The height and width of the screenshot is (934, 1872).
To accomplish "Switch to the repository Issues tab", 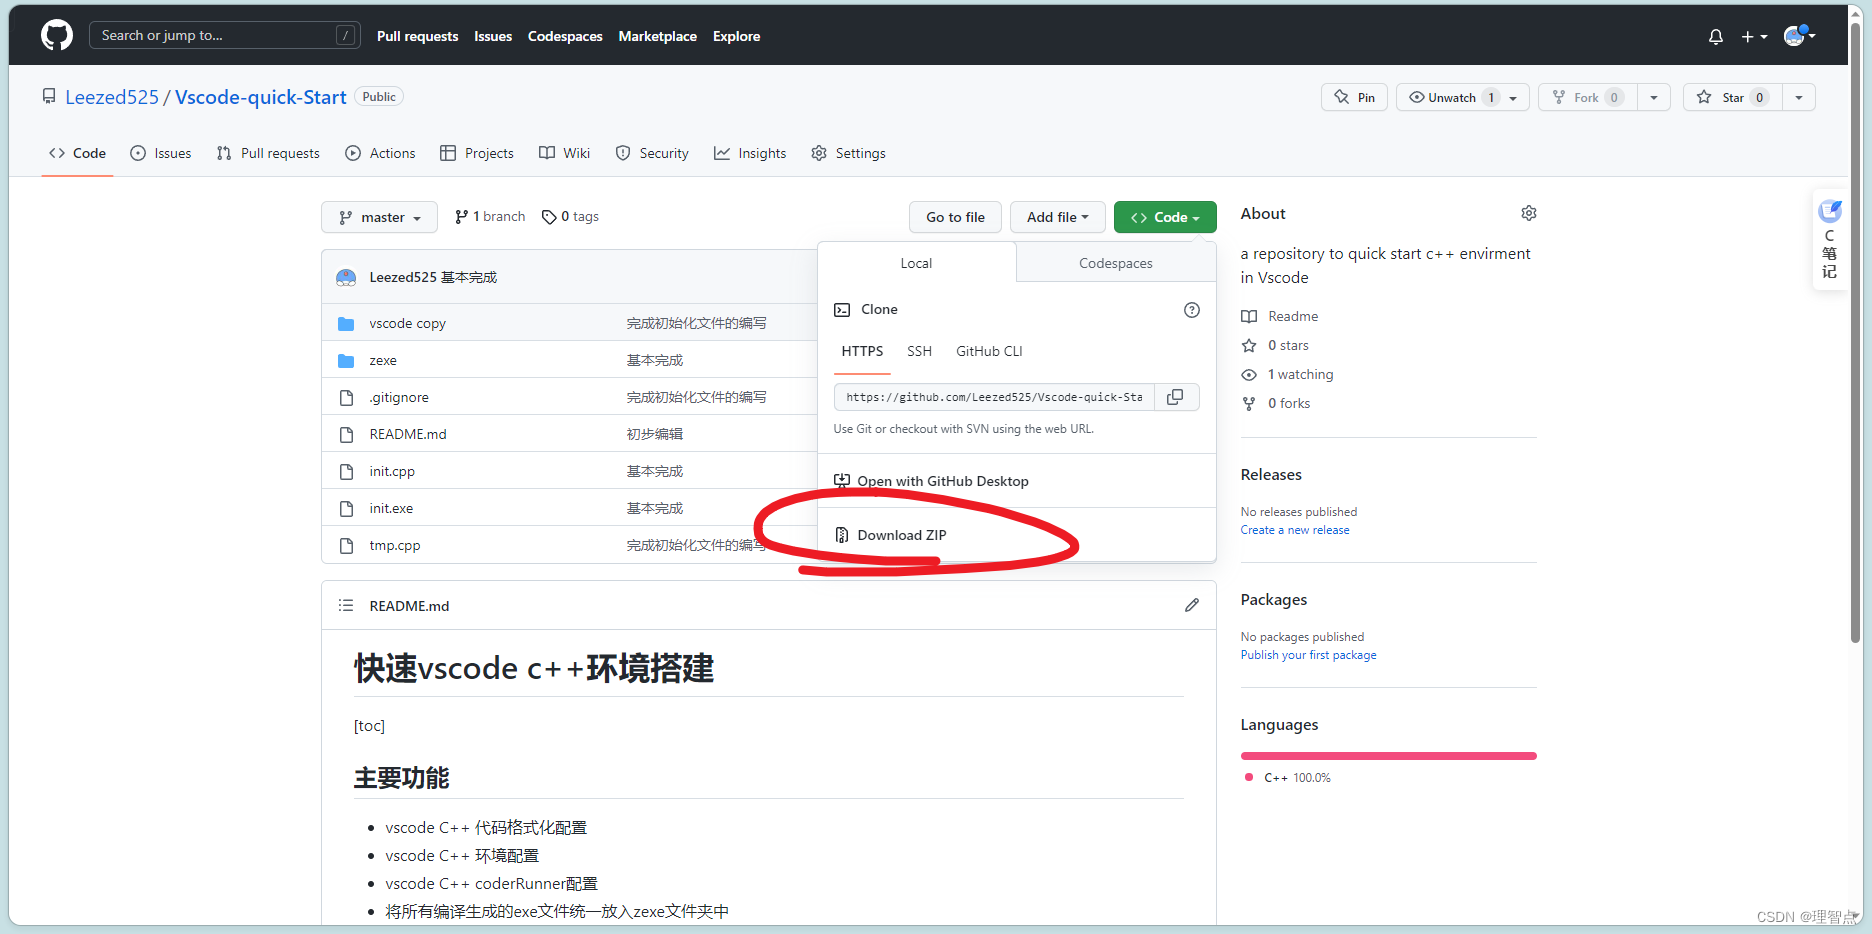I will [x=161, y=153].
